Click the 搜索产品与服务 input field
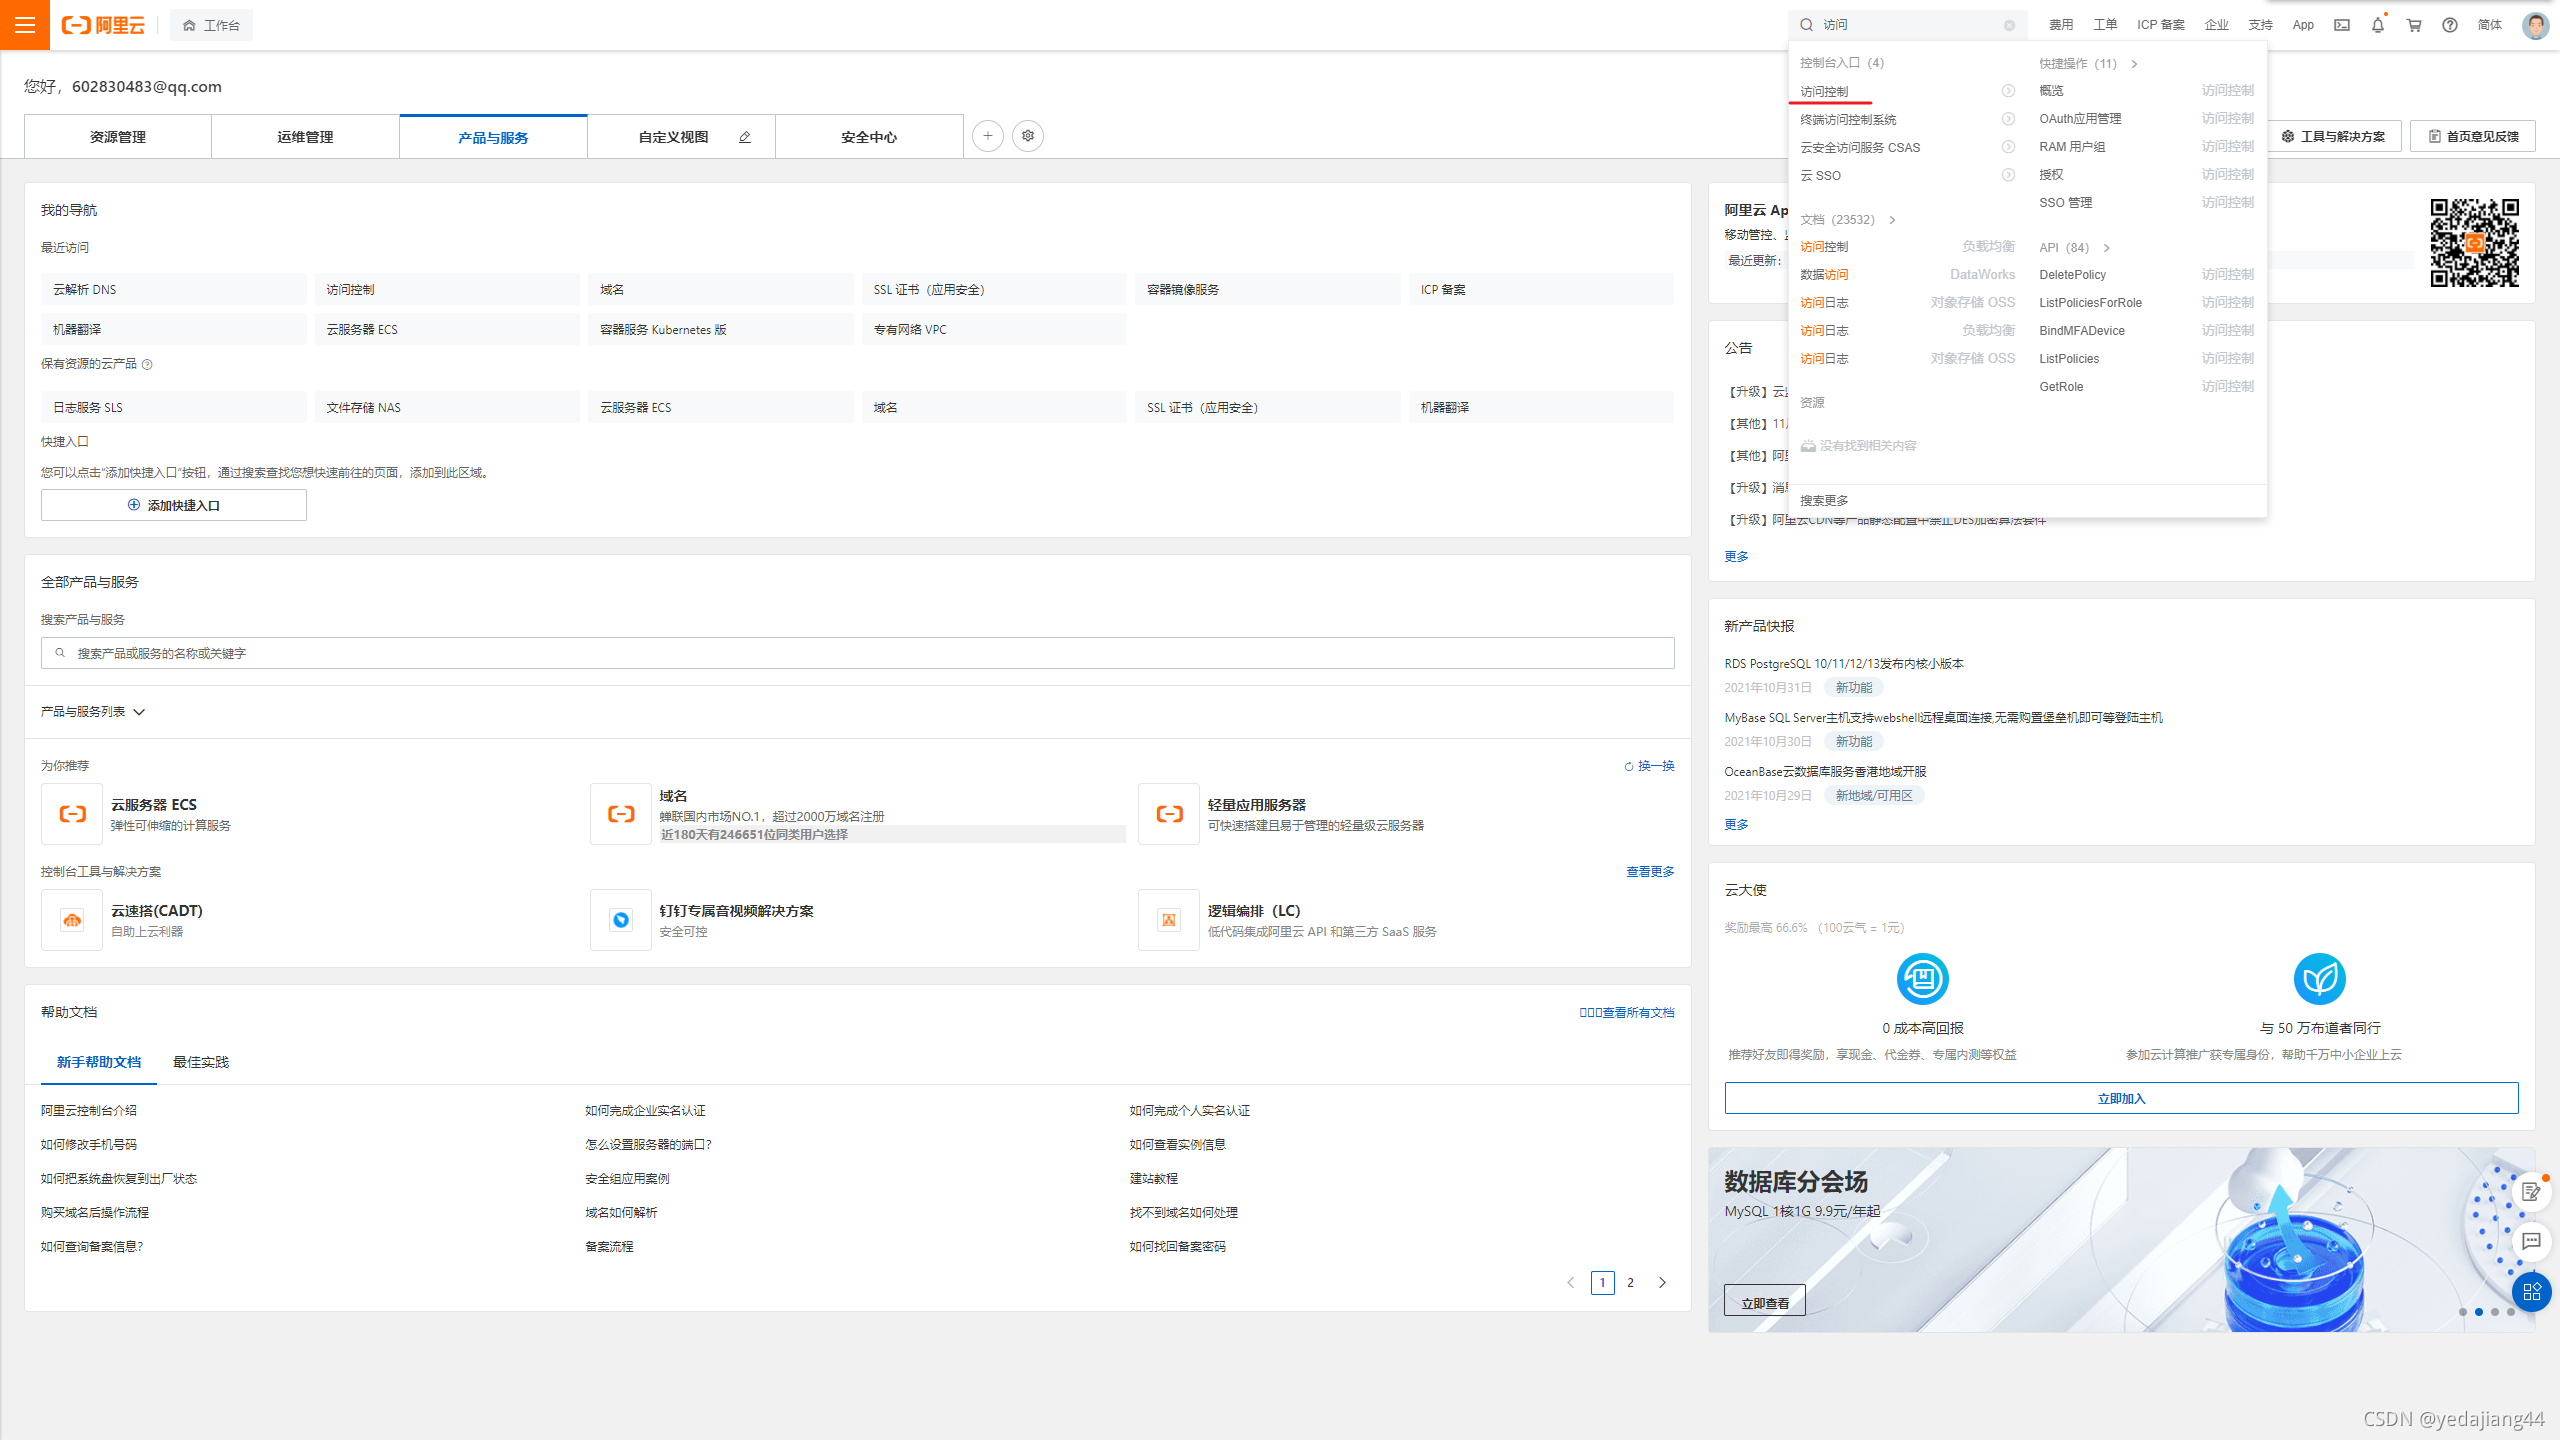The image size is (2560, 1440). [x=858, y=653]
